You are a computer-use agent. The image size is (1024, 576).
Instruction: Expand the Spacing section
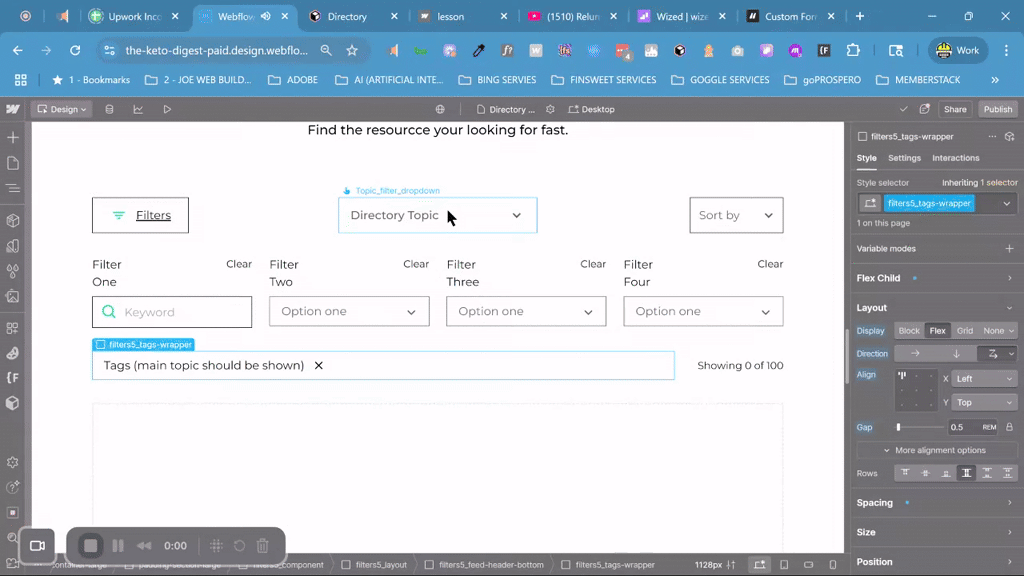pyautogui.click(x=874, y=502)
